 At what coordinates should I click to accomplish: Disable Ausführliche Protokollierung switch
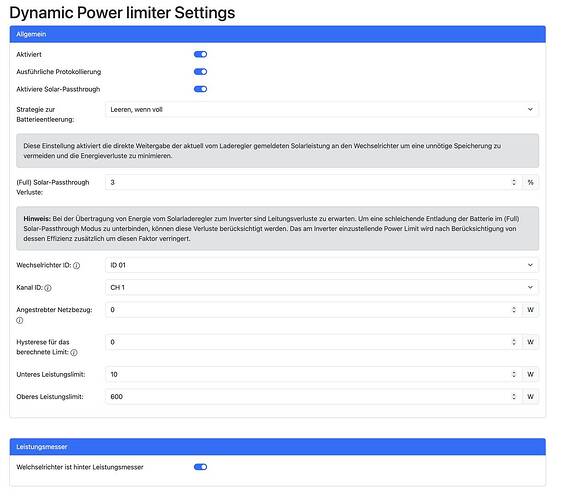pos(200,72)
